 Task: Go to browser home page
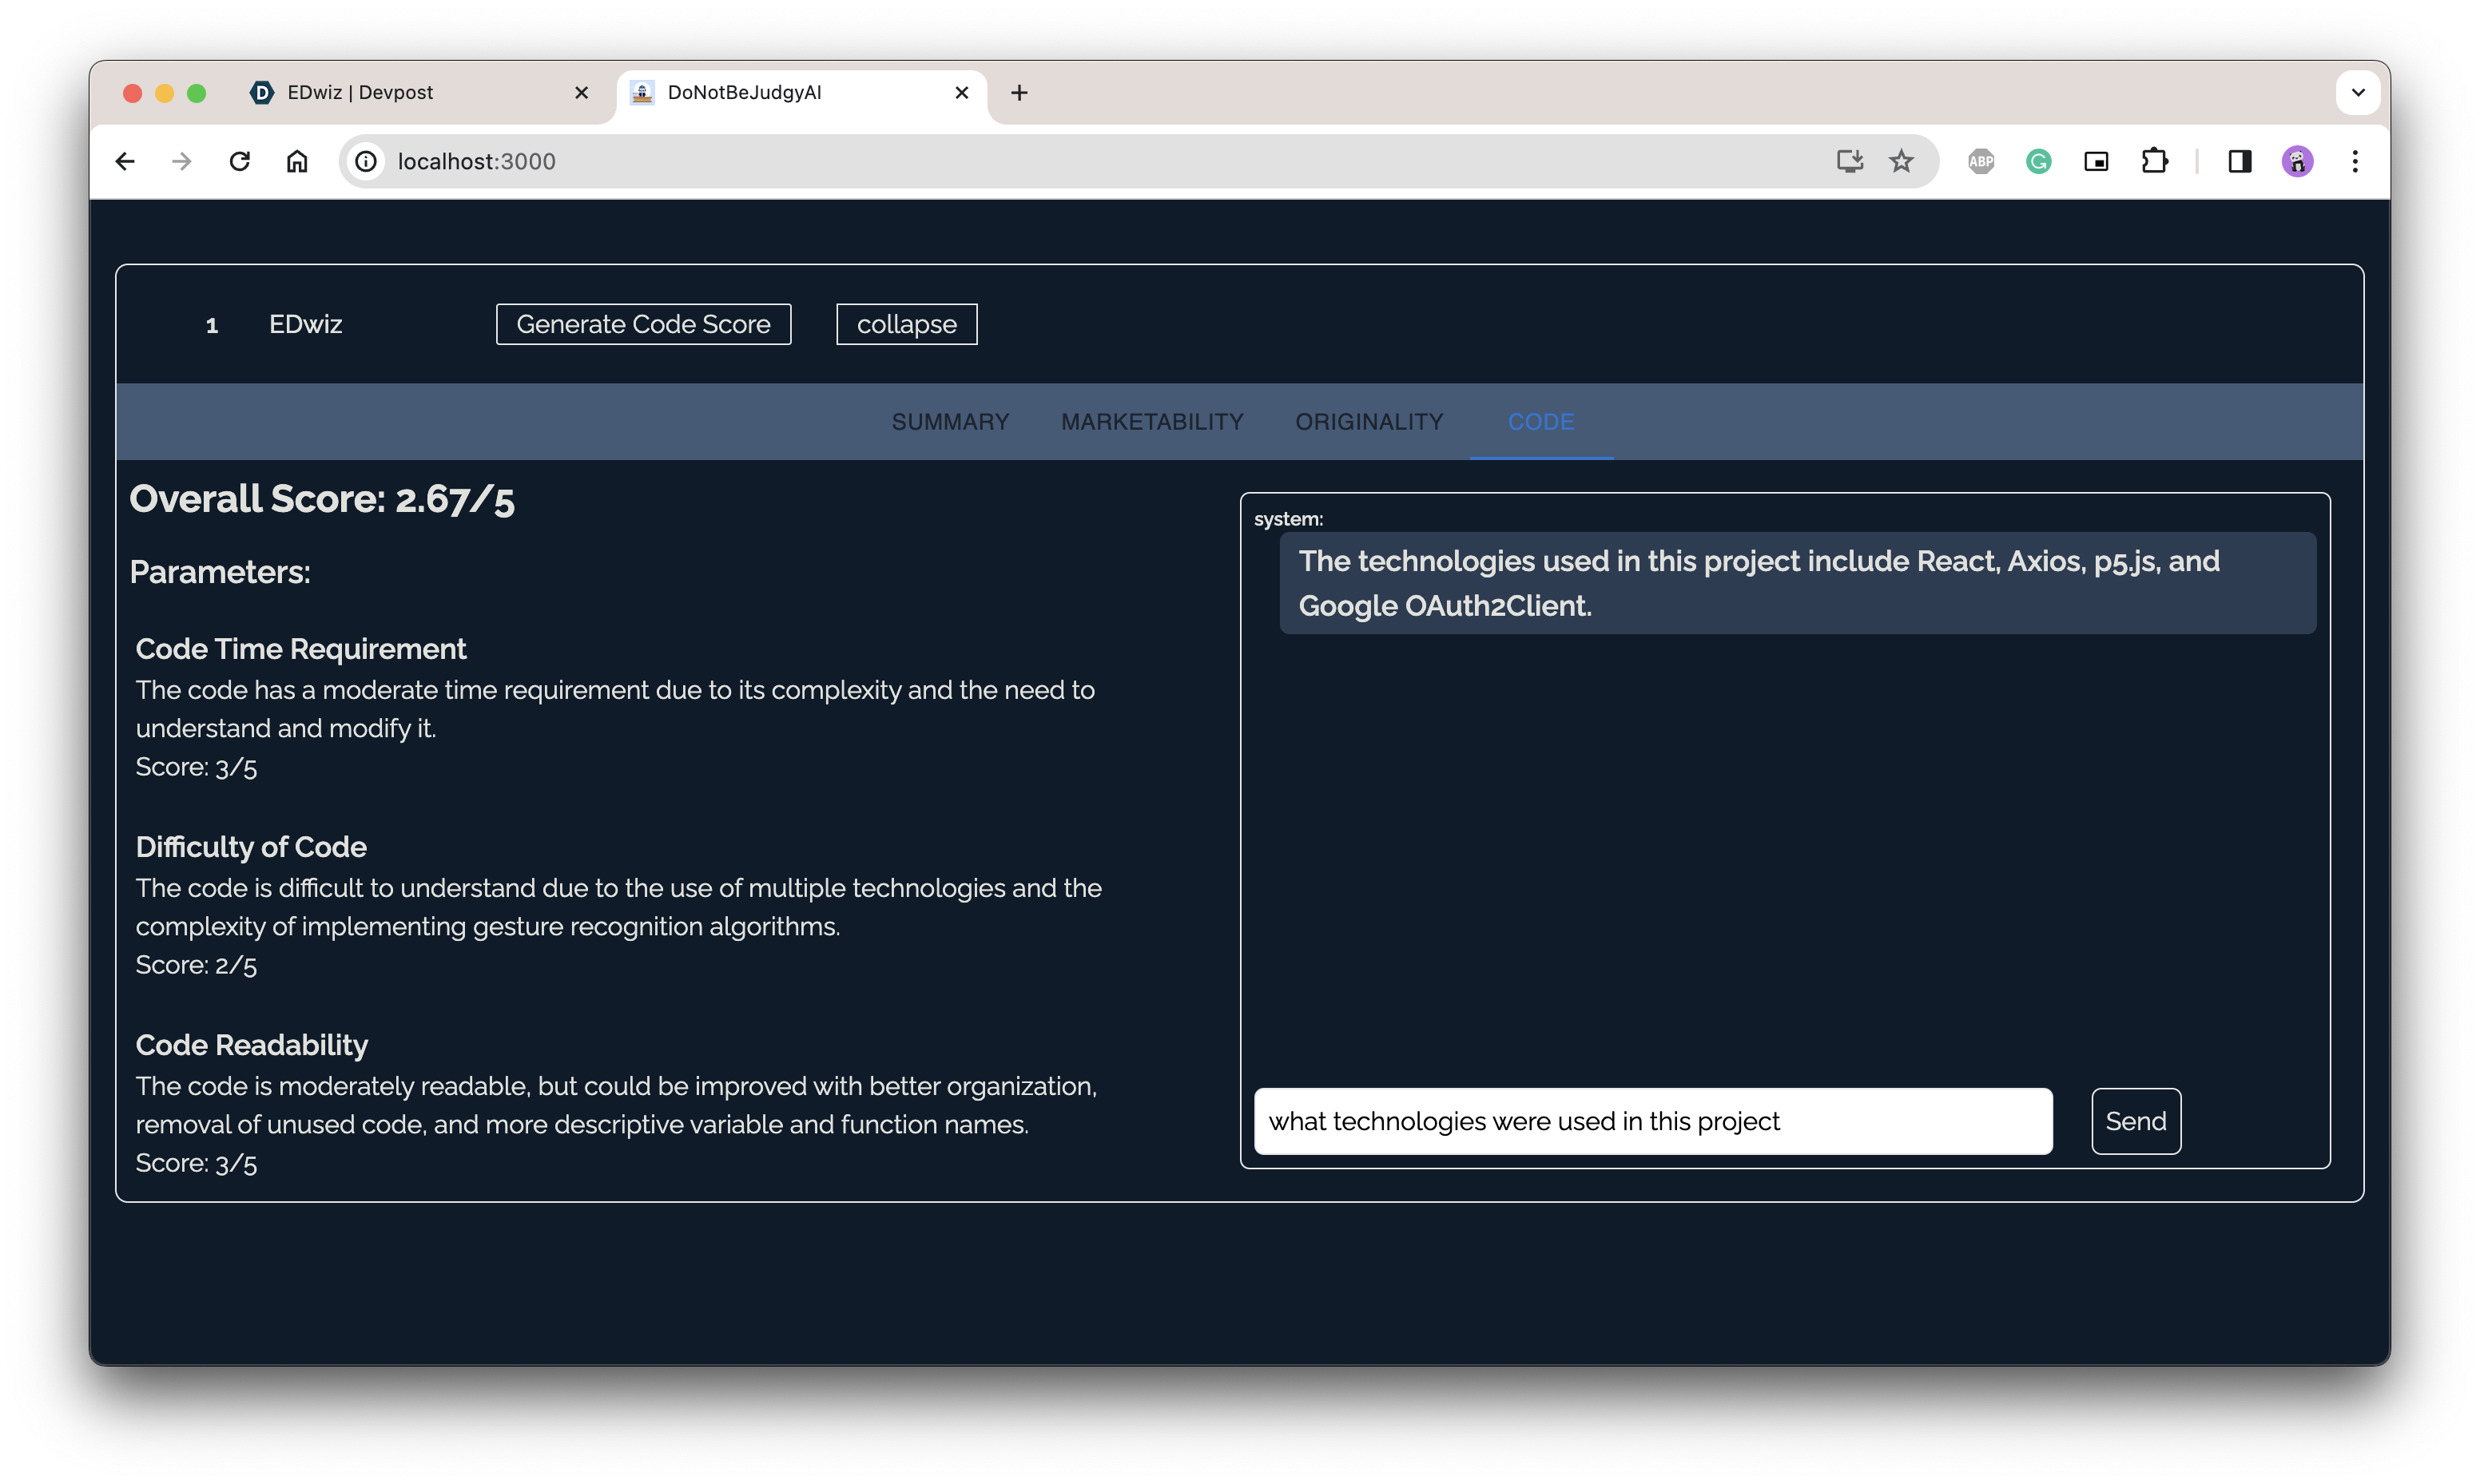pos(297,161)
